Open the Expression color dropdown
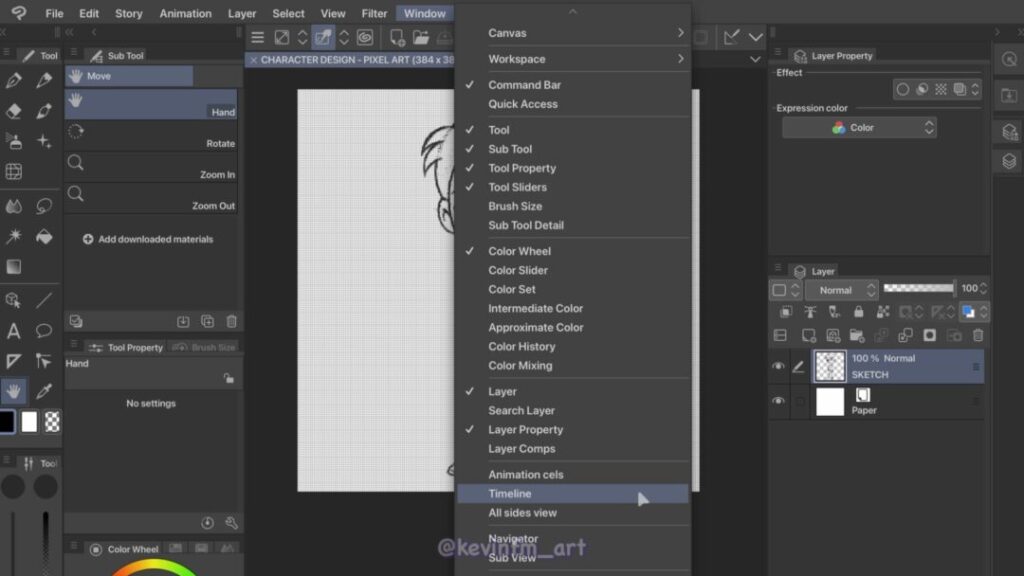The height and width of the screenshot is (576, 1024). point(859,128)
